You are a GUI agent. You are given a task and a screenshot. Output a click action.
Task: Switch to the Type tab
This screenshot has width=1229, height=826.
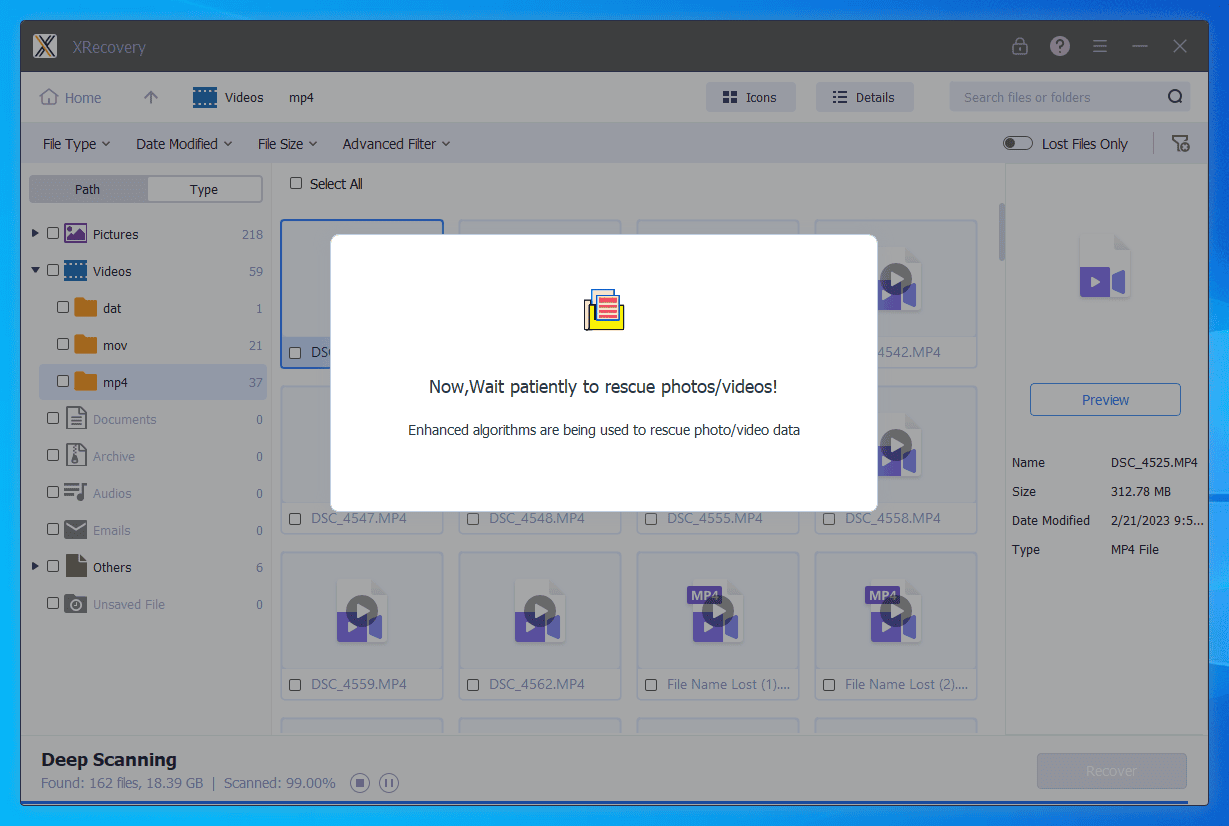[x=204, y=189]
